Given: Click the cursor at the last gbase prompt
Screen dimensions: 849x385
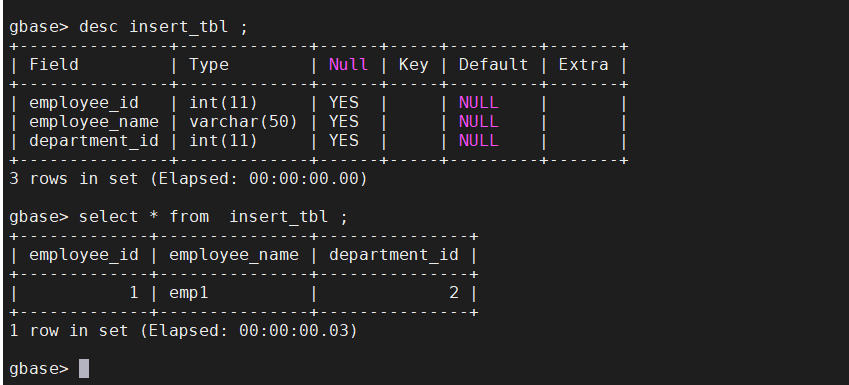Looking at the screenshot, I should click(84, 369).
